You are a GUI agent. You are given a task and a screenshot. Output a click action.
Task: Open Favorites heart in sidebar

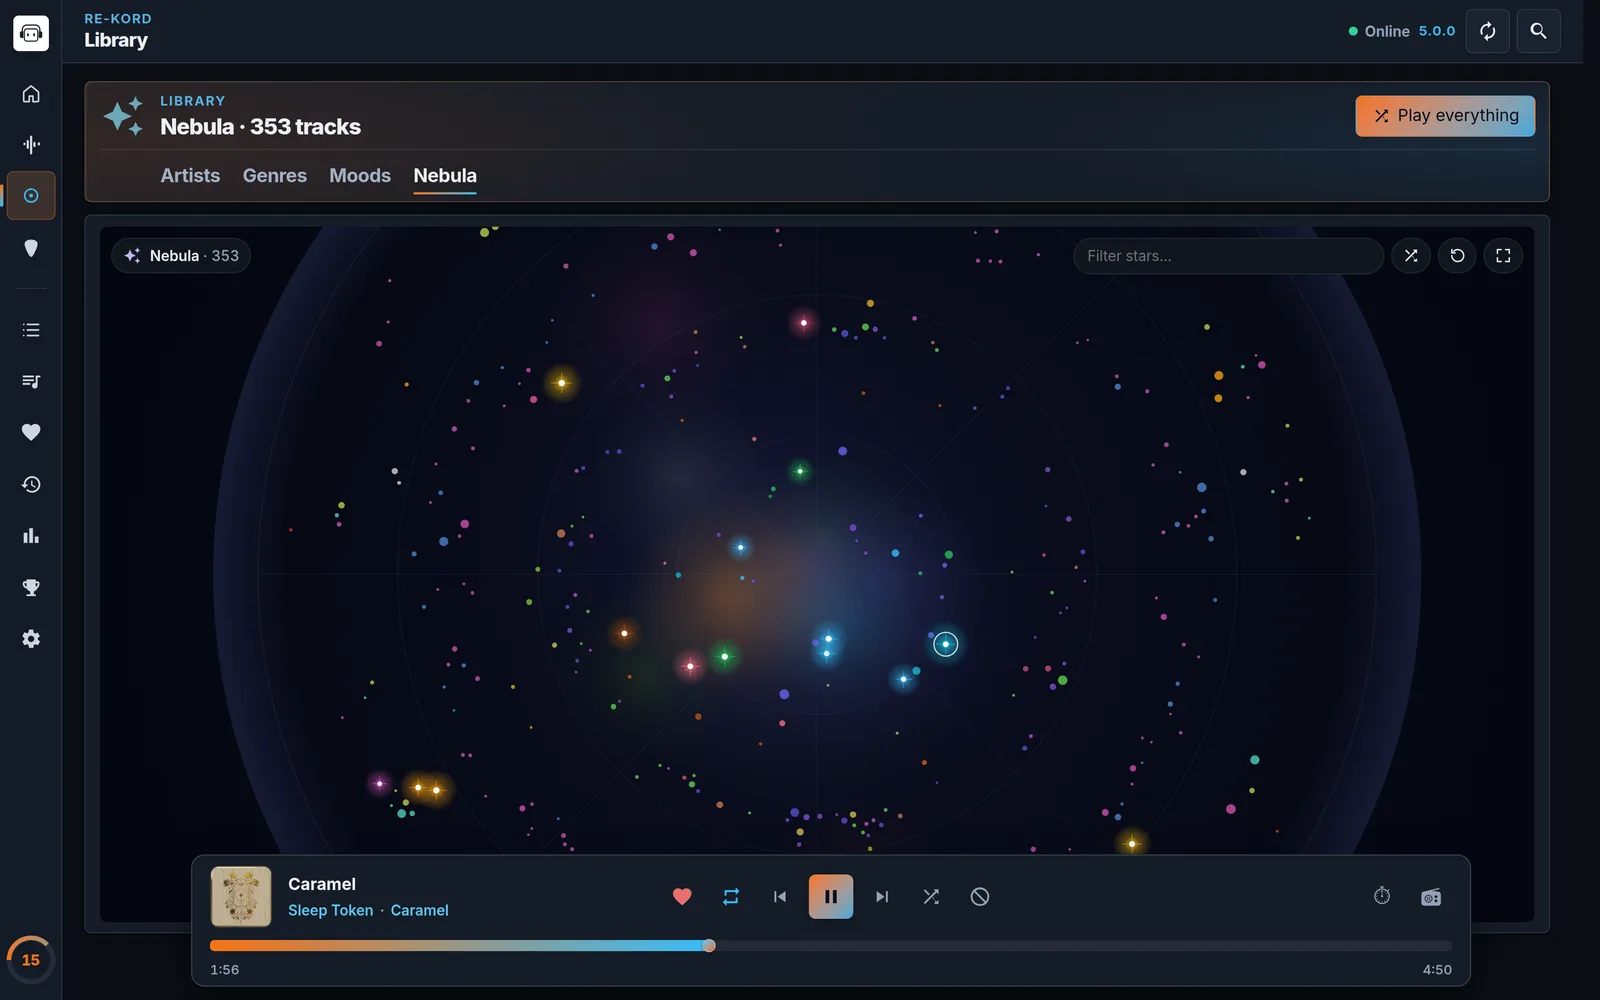click(x=31, y=432)
